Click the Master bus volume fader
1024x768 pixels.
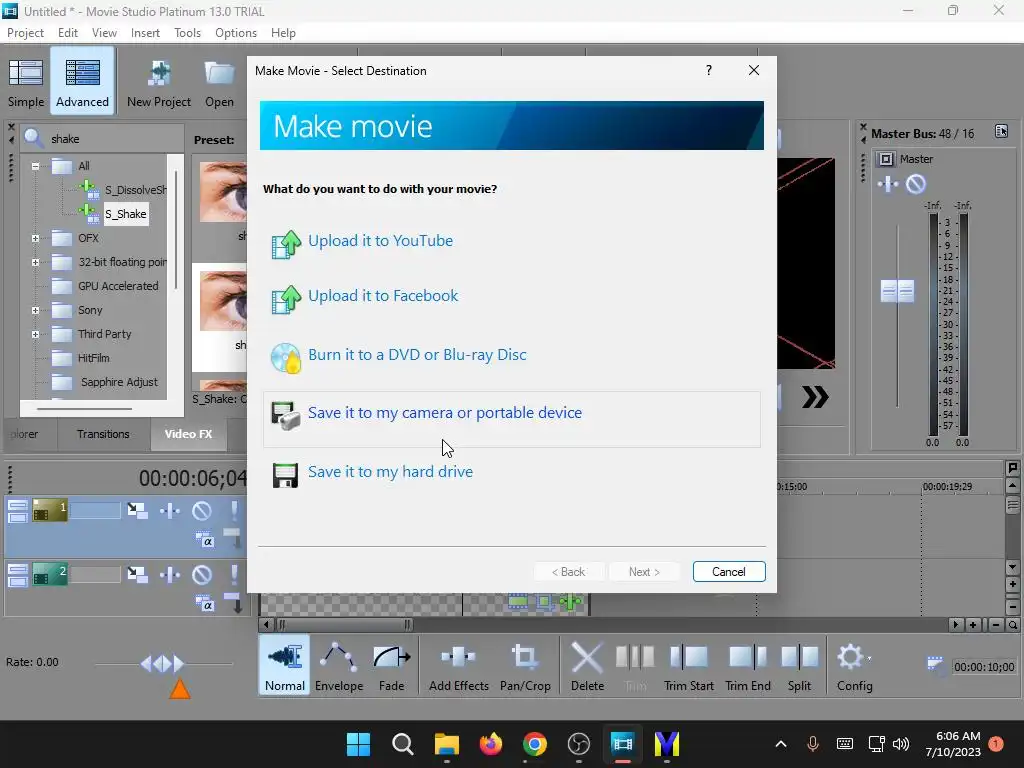pyautogui.click(x=897, y=291)
